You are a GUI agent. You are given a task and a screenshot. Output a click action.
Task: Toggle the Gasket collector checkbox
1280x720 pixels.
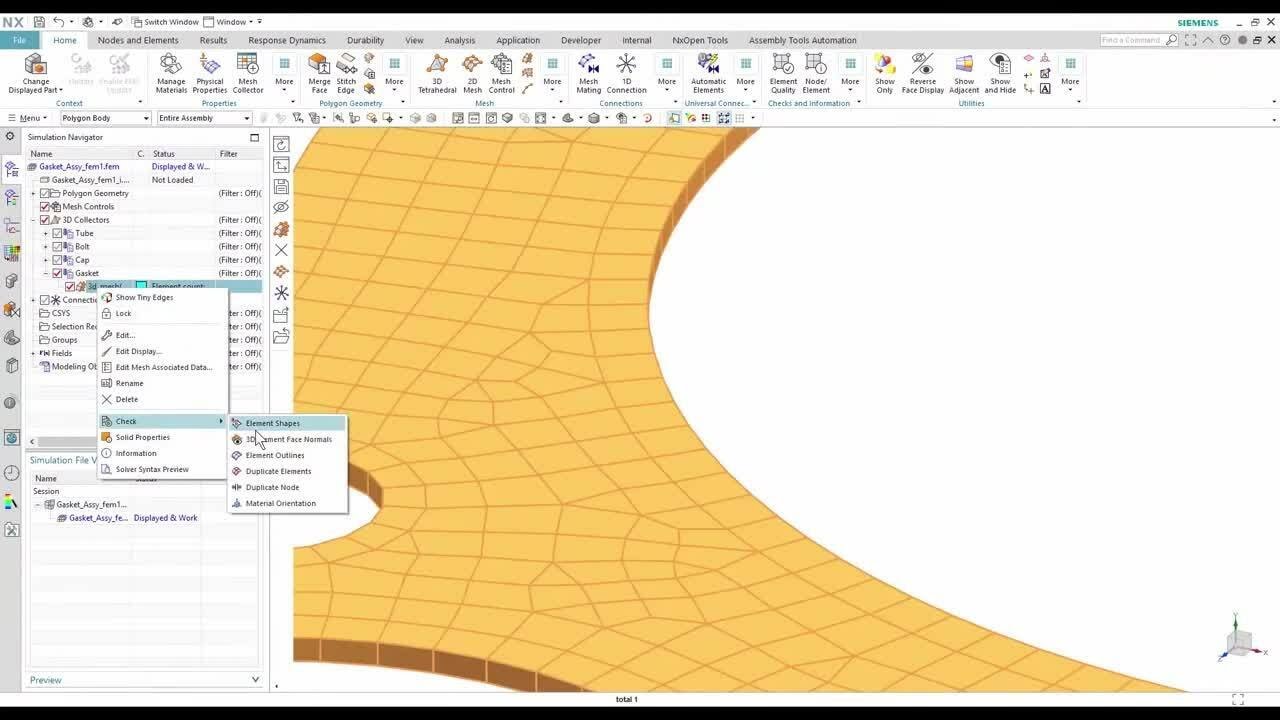pyautogui.click(x=57, y=273)
